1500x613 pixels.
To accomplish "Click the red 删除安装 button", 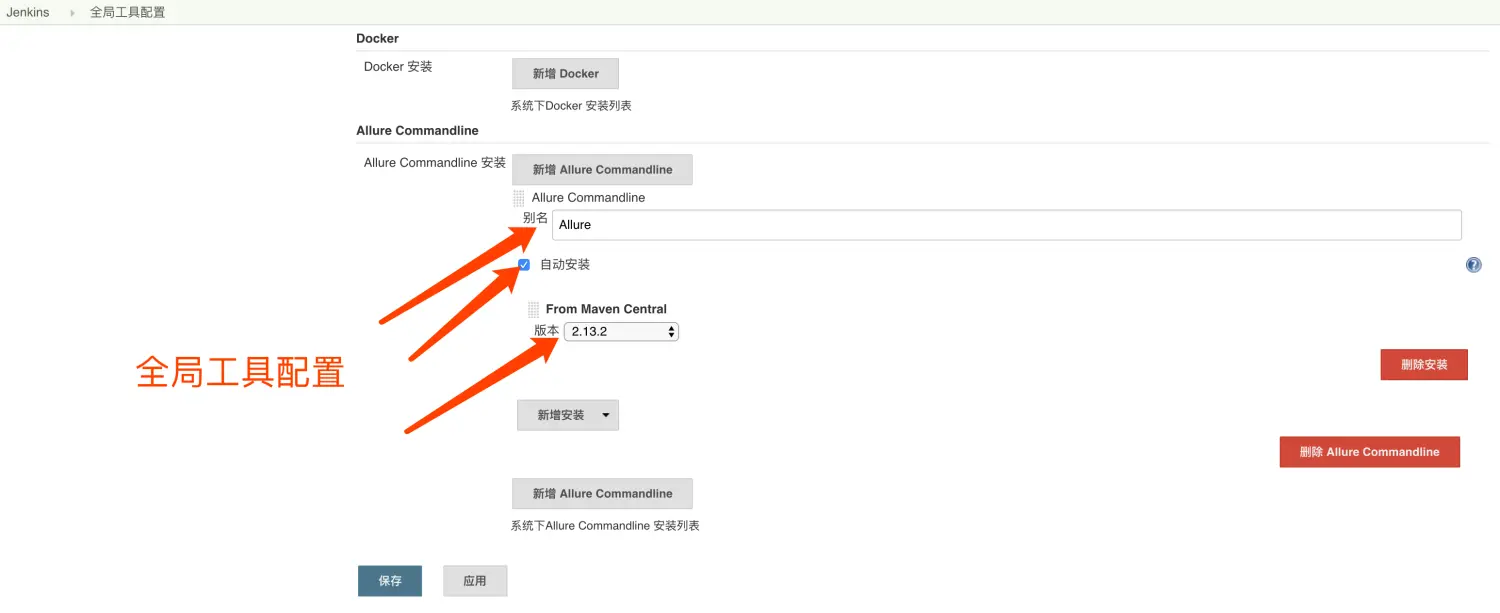I will coord(1423,365).
